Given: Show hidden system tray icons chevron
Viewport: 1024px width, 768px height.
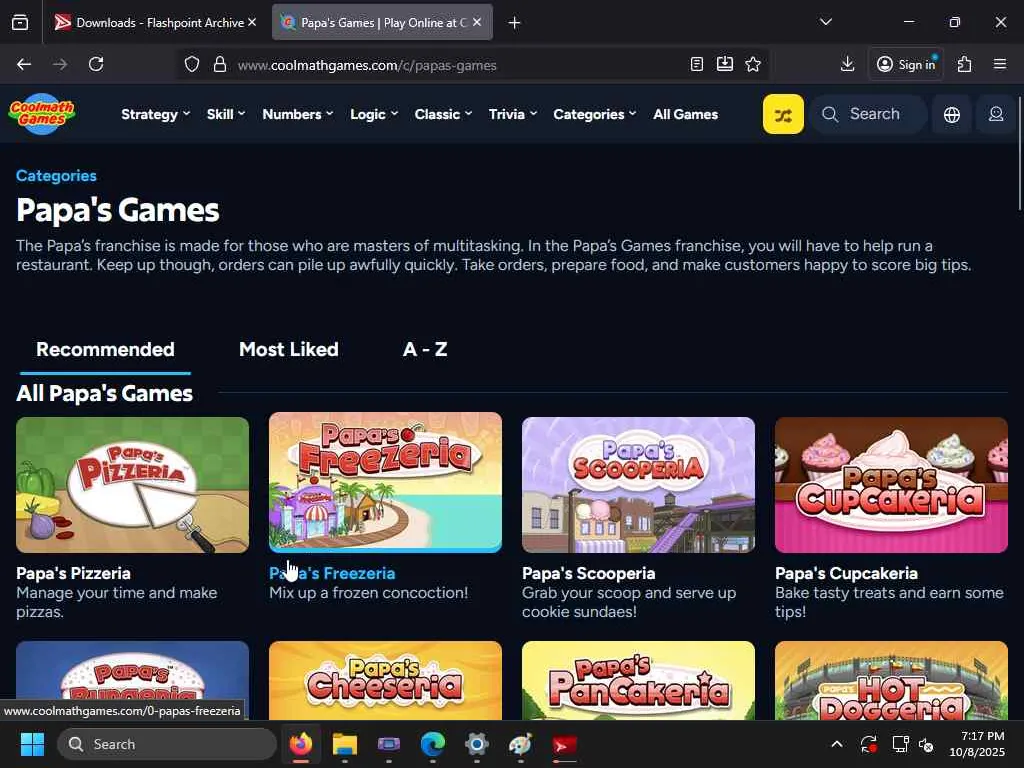Looking at the screenshot, I should point(837,744).
